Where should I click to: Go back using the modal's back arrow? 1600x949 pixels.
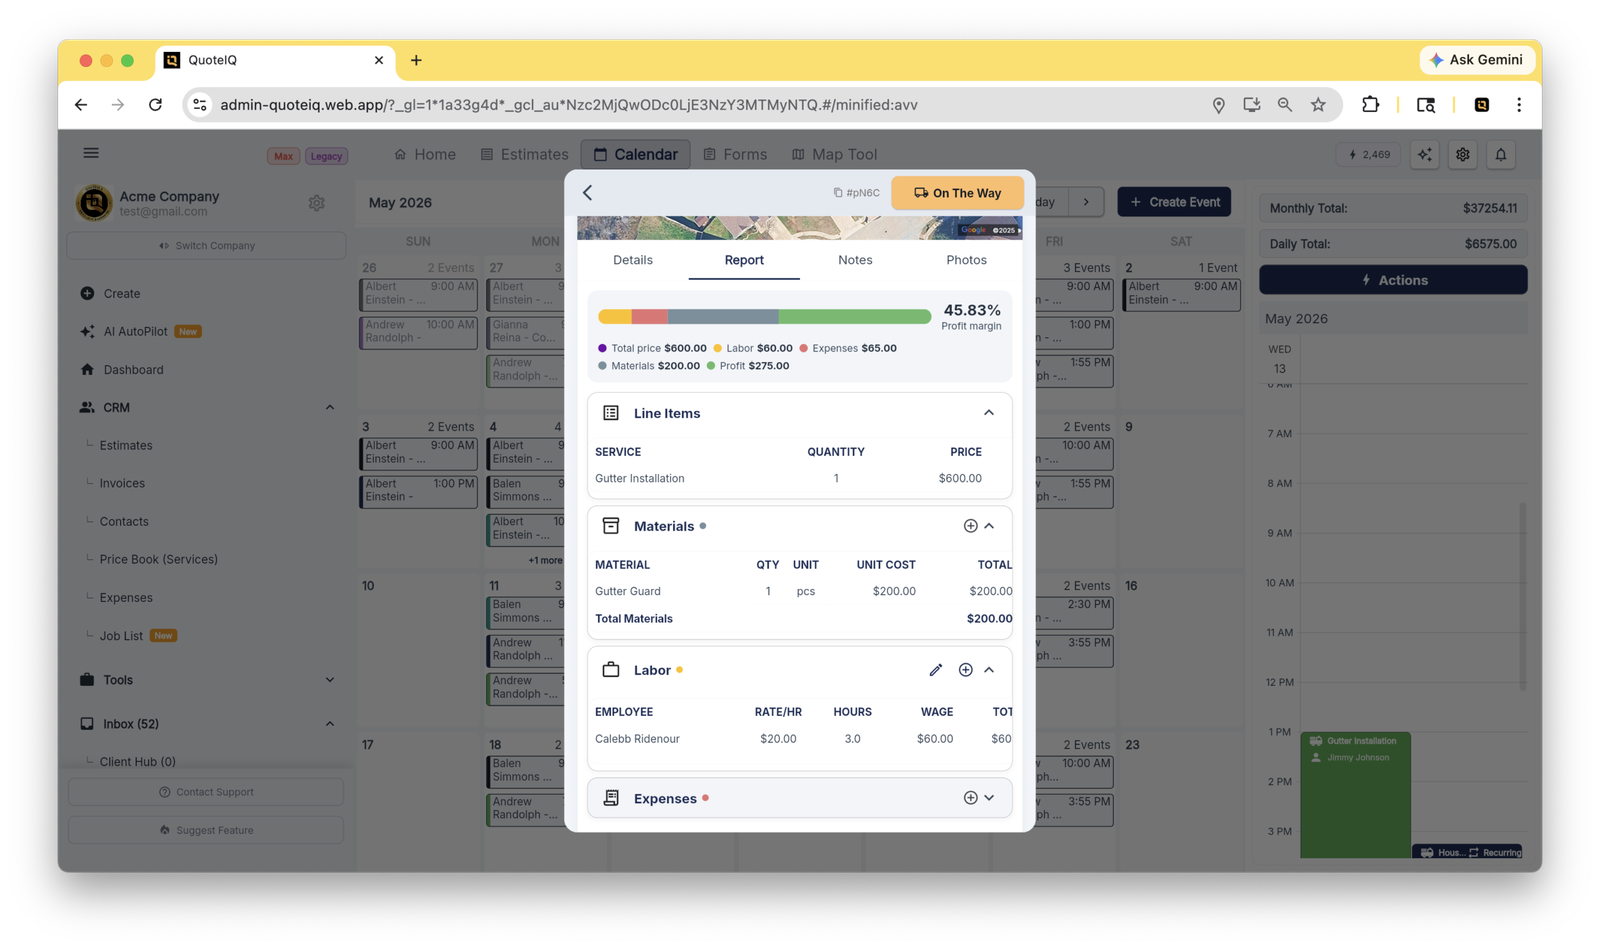click(588, 192)
